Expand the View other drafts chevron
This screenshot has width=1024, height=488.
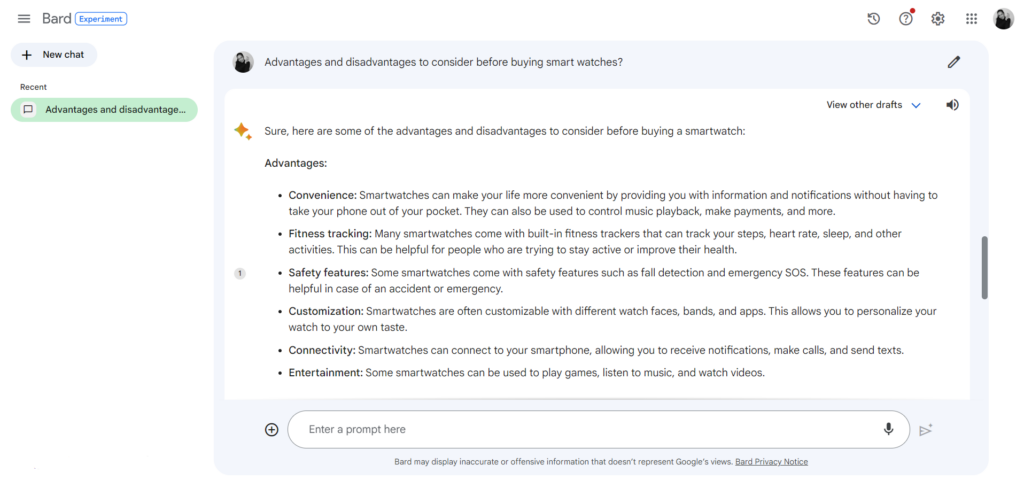click(x=916, y=105)
